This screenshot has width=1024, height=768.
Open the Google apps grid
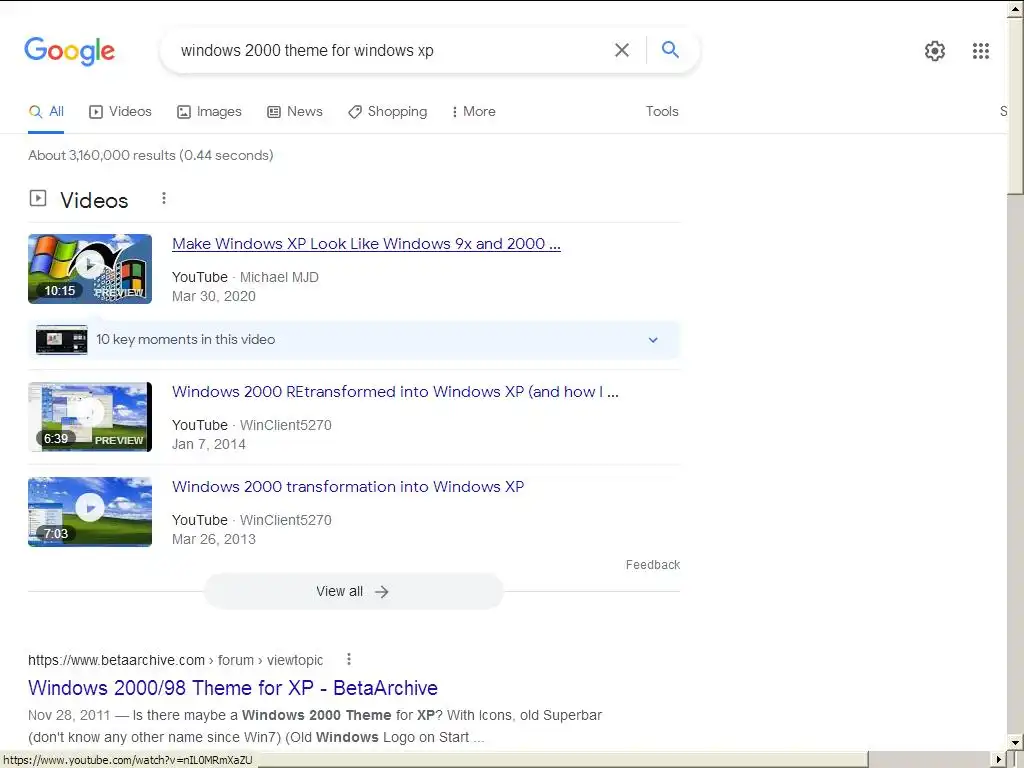click(x=980, y=51)
